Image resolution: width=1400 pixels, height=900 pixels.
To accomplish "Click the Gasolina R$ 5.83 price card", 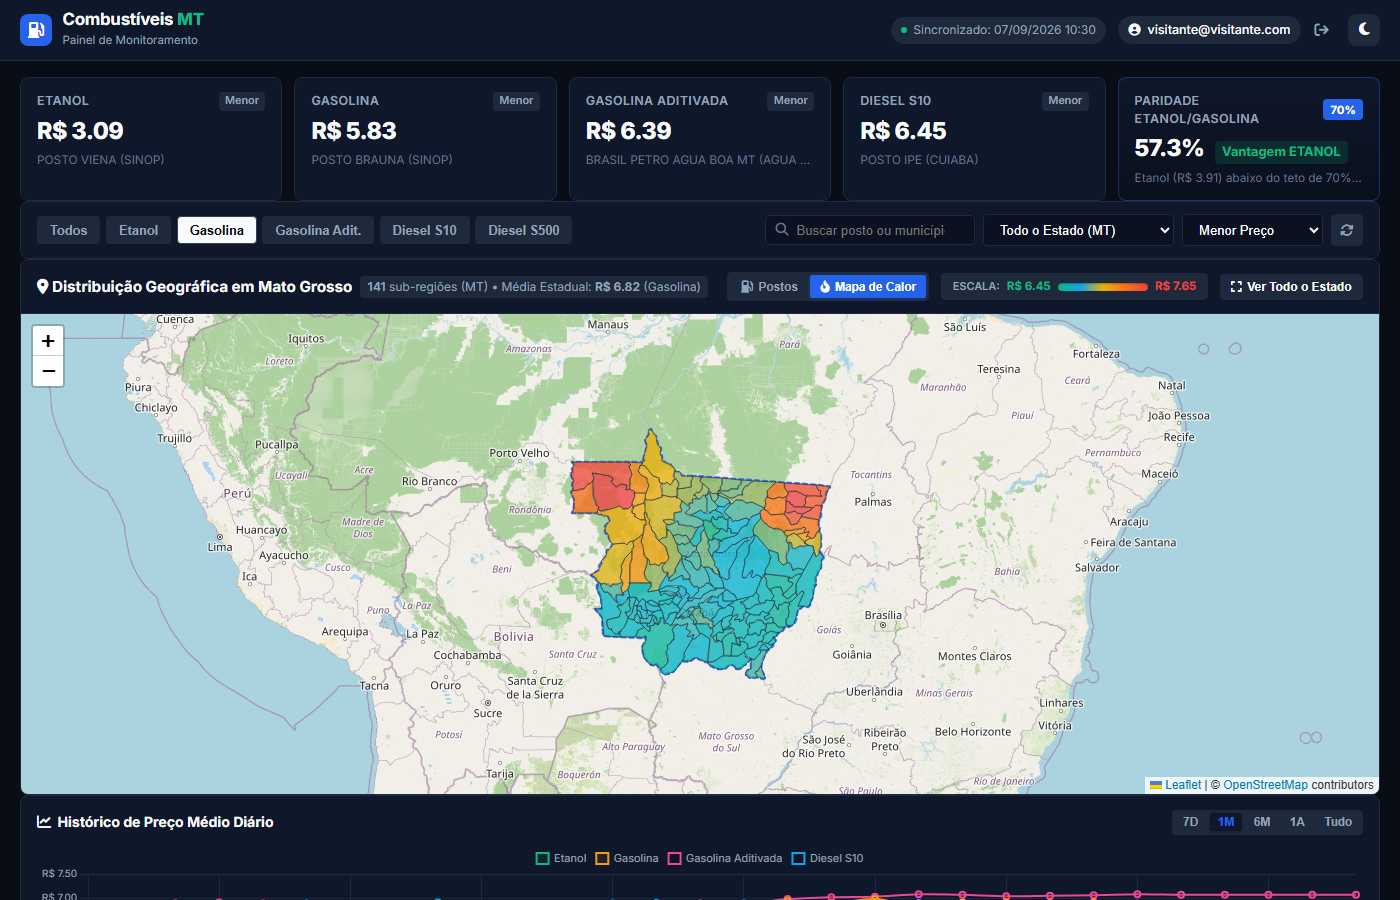I will (425, 139).
